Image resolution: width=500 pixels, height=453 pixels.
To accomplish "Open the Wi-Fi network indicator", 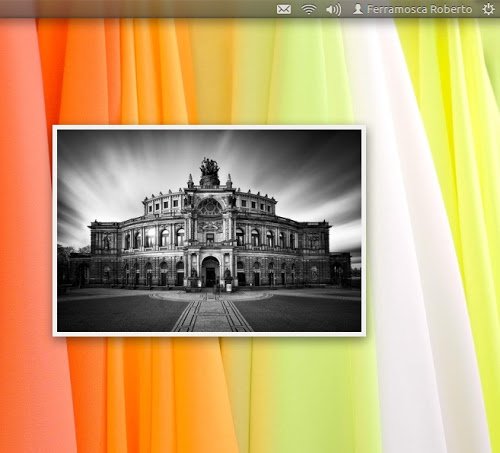I will tap(309, 9).
